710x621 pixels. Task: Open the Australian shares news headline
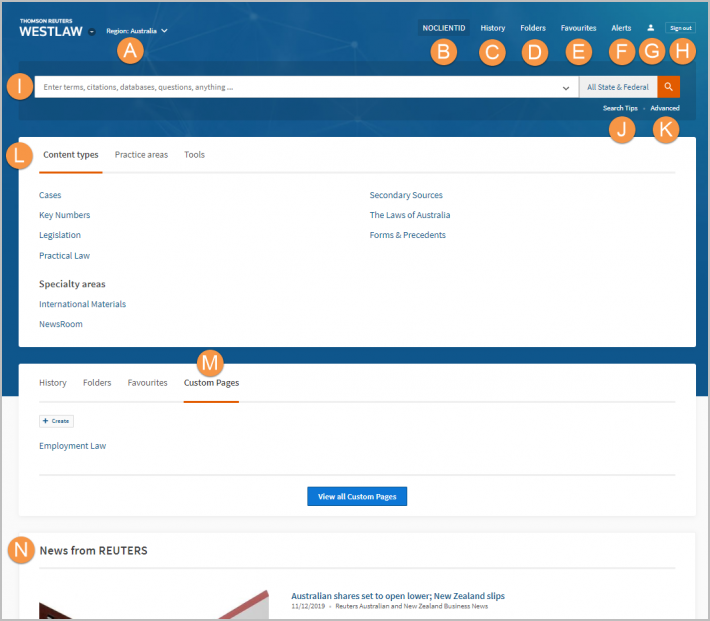[x=398, y=596]
